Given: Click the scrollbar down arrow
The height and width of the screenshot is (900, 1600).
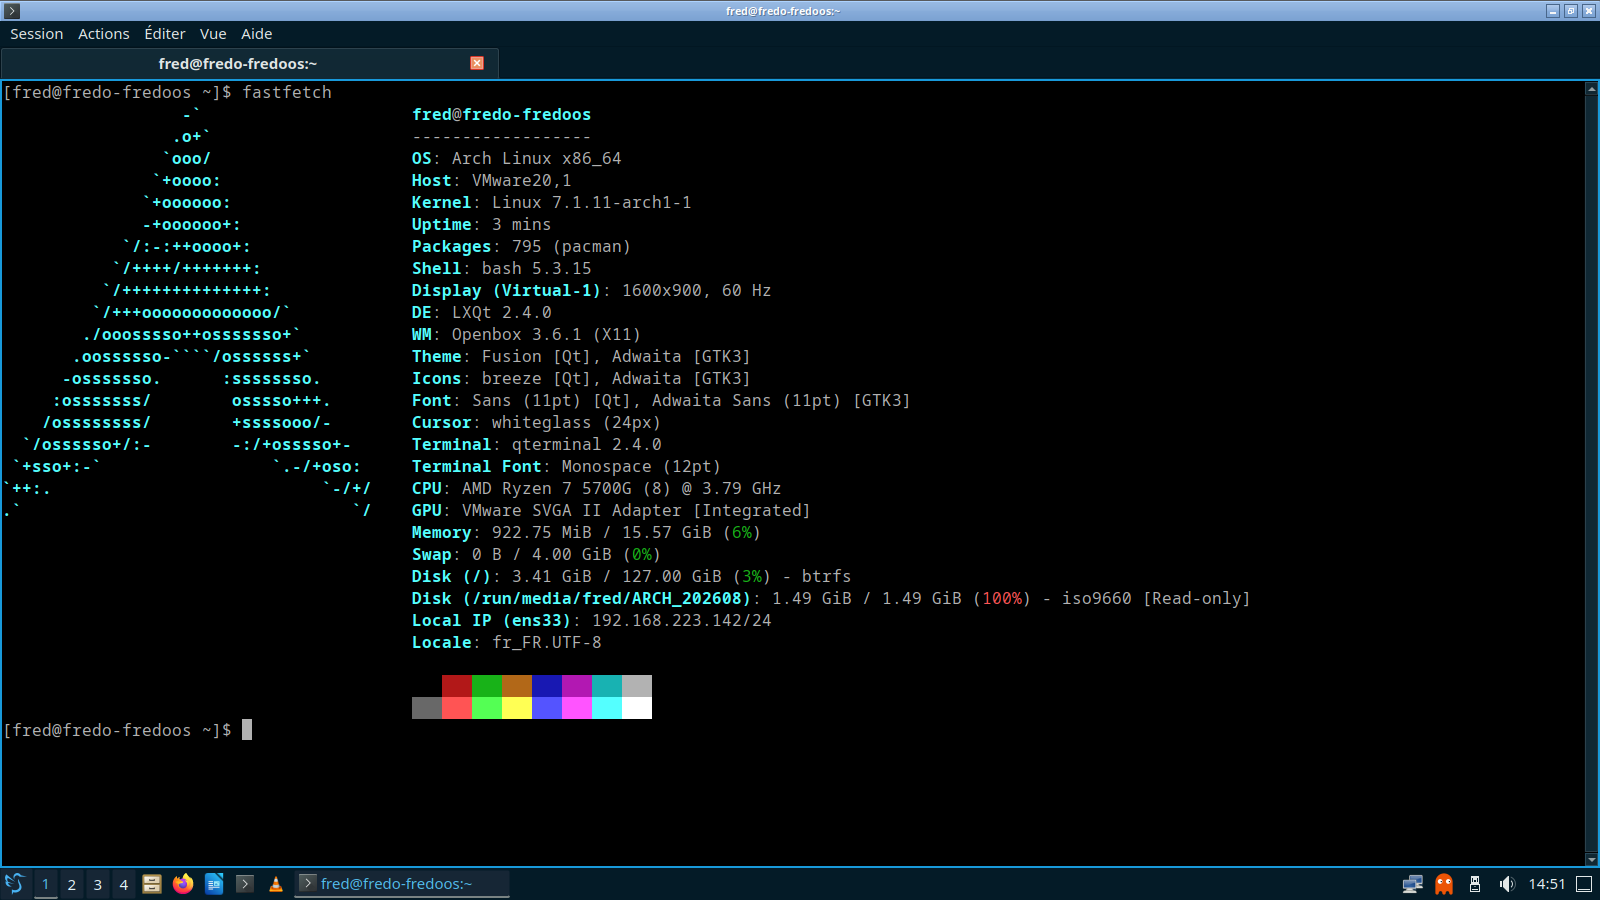Looking at the screenshot, I should point(1591,859).
